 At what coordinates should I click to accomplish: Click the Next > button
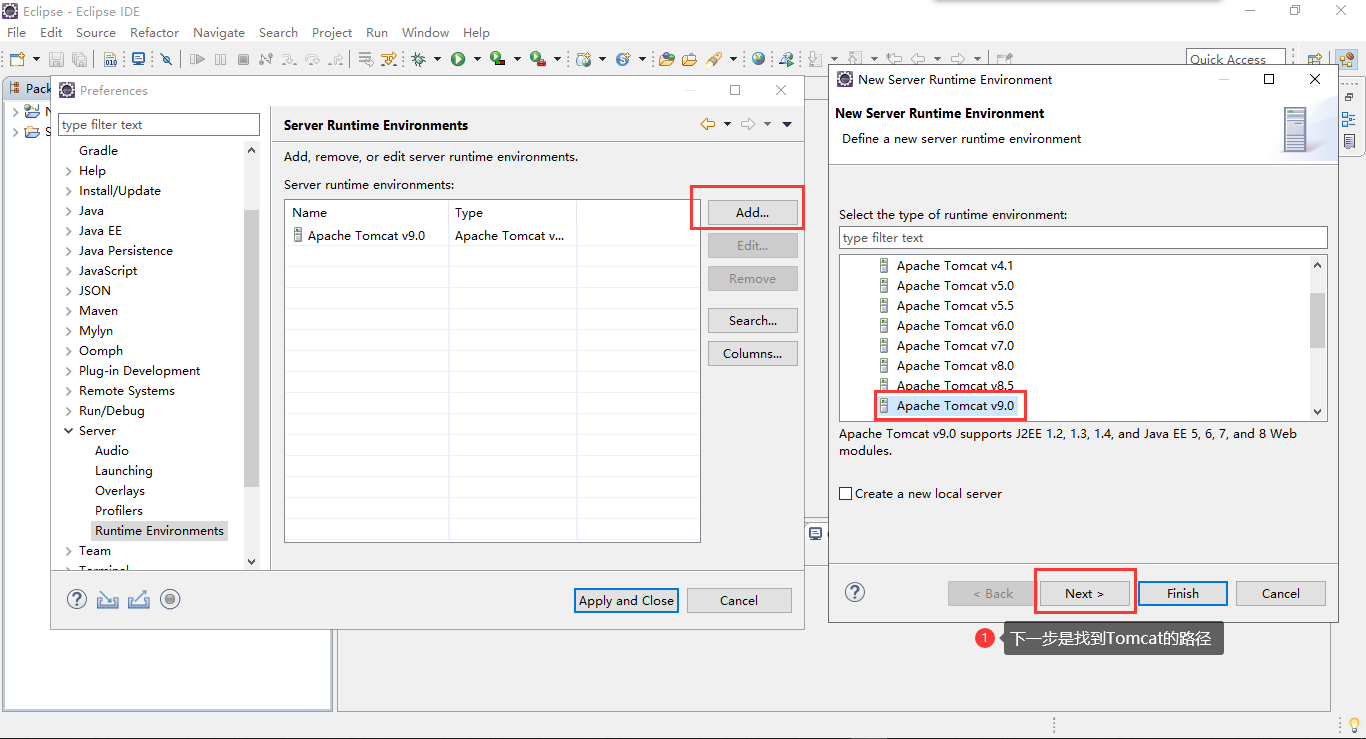click(x=1084, y=593)
